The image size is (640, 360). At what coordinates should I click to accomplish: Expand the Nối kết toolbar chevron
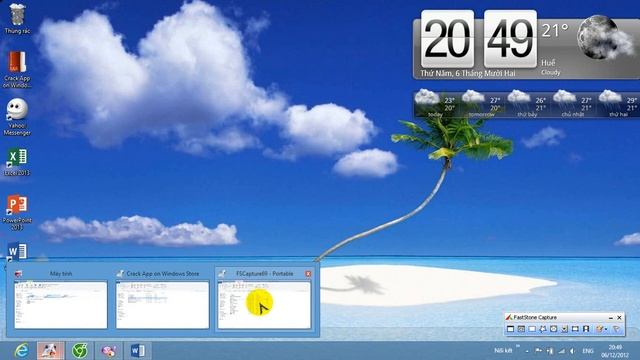coord(518,347)
